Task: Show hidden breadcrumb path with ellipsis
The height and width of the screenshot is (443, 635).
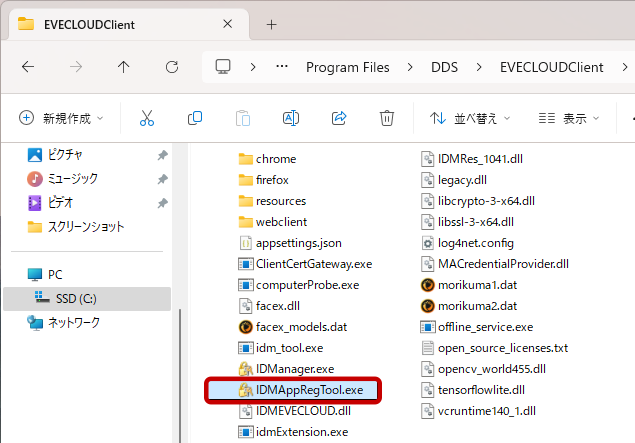Action: coord(284,67)
